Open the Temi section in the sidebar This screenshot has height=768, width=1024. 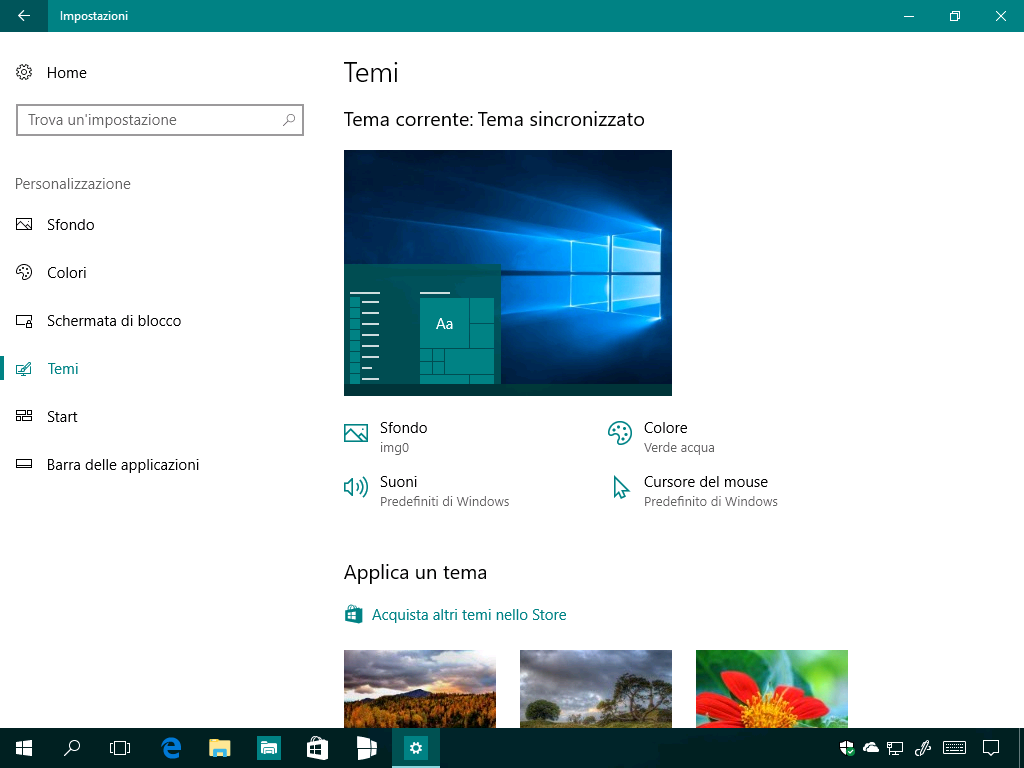click(63, 369)
